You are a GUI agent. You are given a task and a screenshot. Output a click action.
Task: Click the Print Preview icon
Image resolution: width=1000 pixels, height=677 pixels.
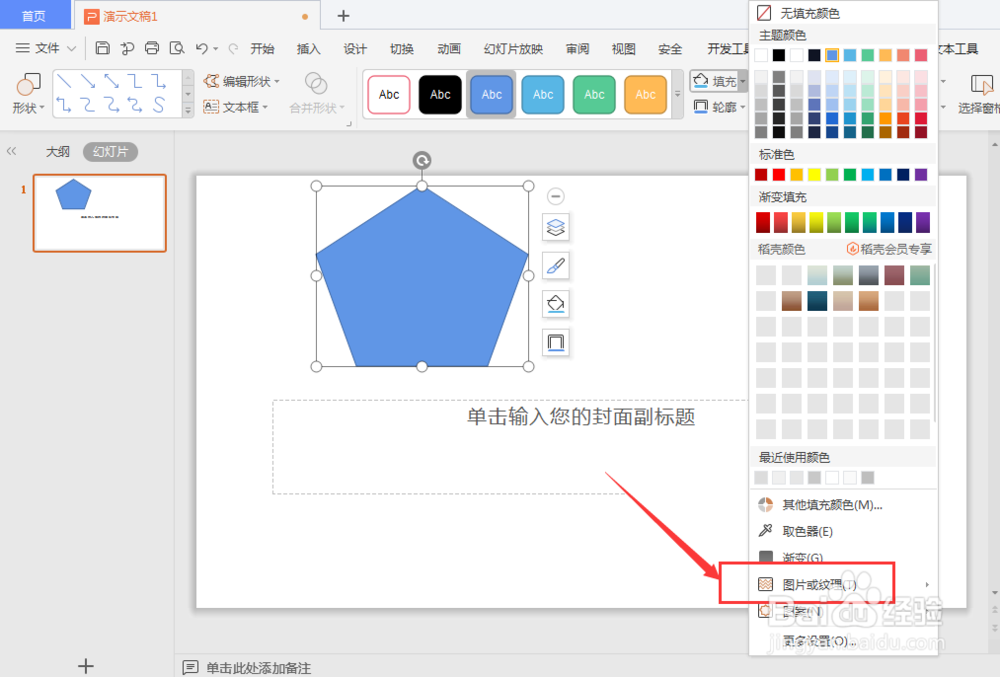point(177,48)
